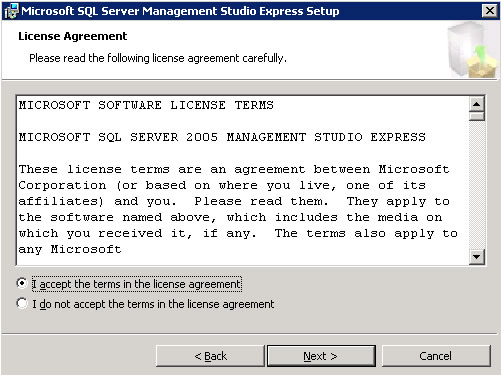Screen dimensions: 501x375
Task: Click the 'Please read the following' instruction text
Action: [158, 58]
